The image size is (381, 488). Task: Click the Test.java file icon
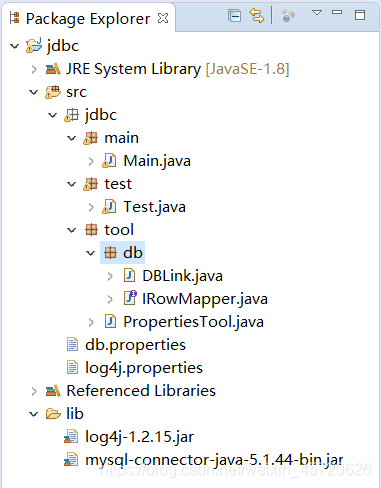(110, 207)
